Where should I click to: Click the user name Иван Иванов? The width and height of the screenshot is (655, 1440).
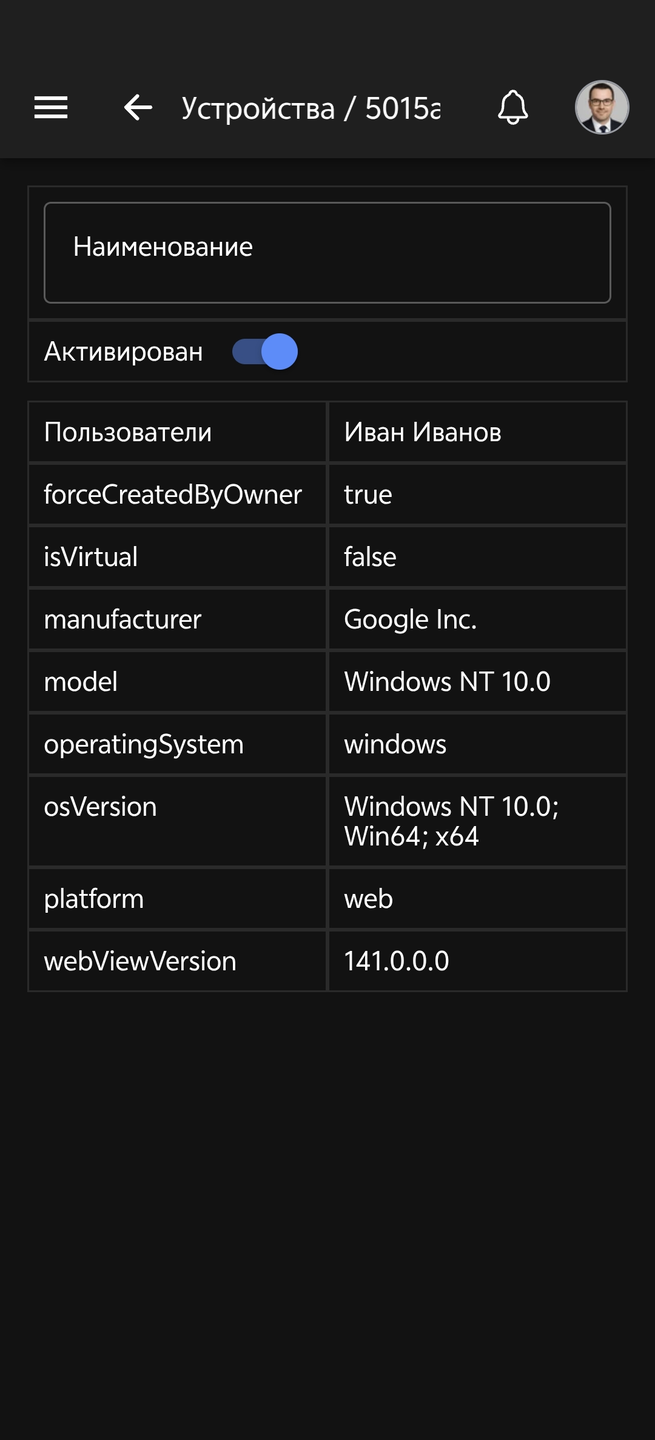point(422,432)
